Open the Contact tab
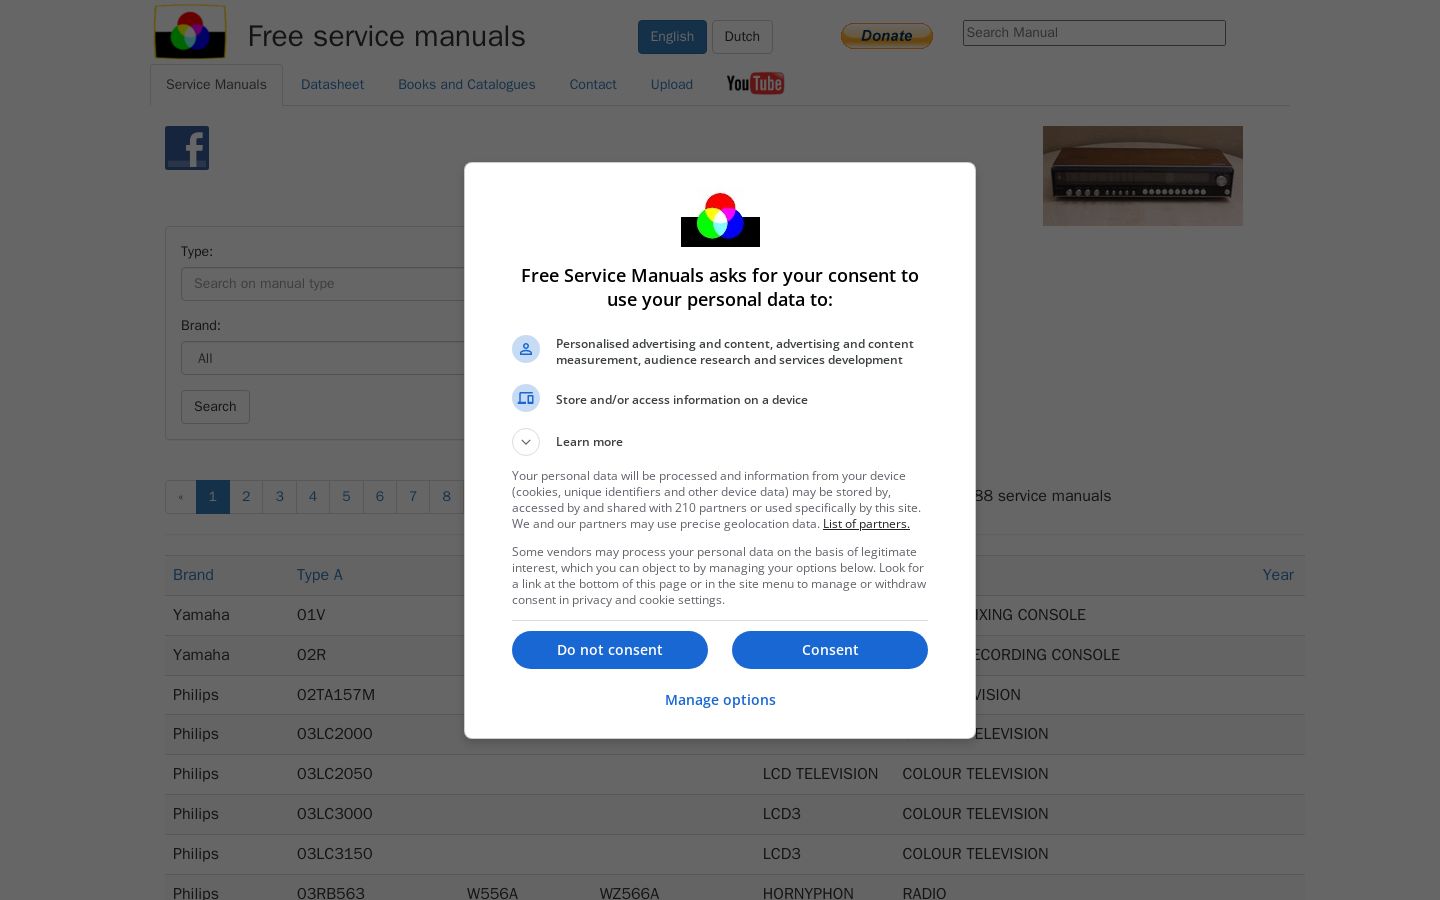This screenshot has height=900, width=1440. tap(593, 85)
